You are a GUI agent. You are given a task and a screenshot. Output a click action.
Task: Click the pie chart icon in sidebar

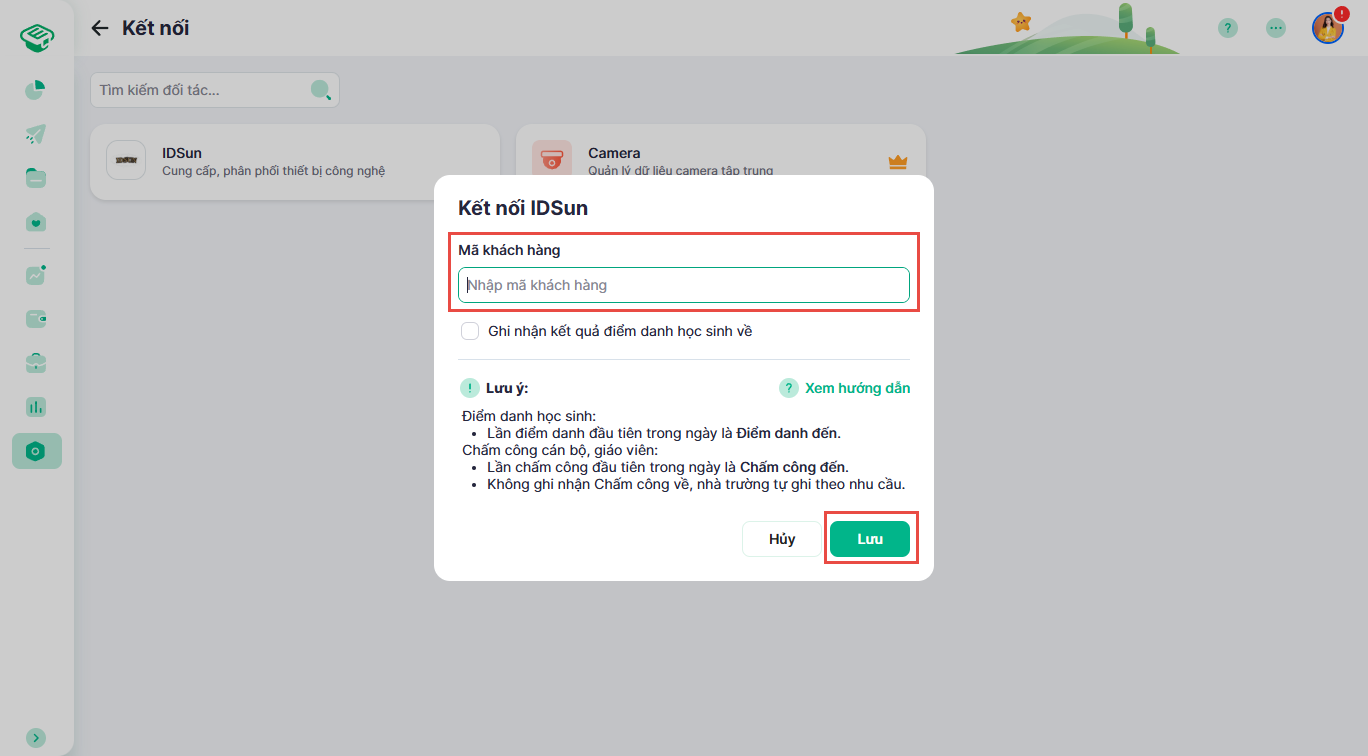point(36,90)
